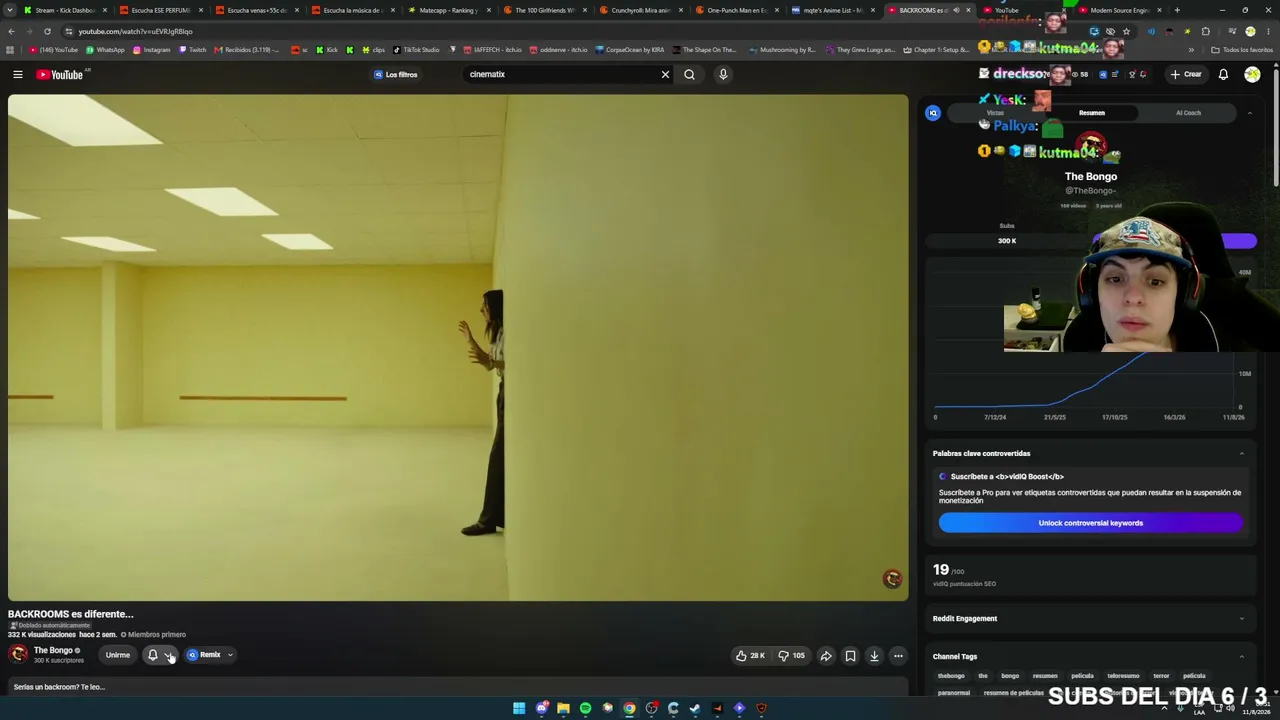Image resolution: width=1280 pixels, height=720 pixels.
Task: Like the video with thumbs up
Action: (750, 655)
